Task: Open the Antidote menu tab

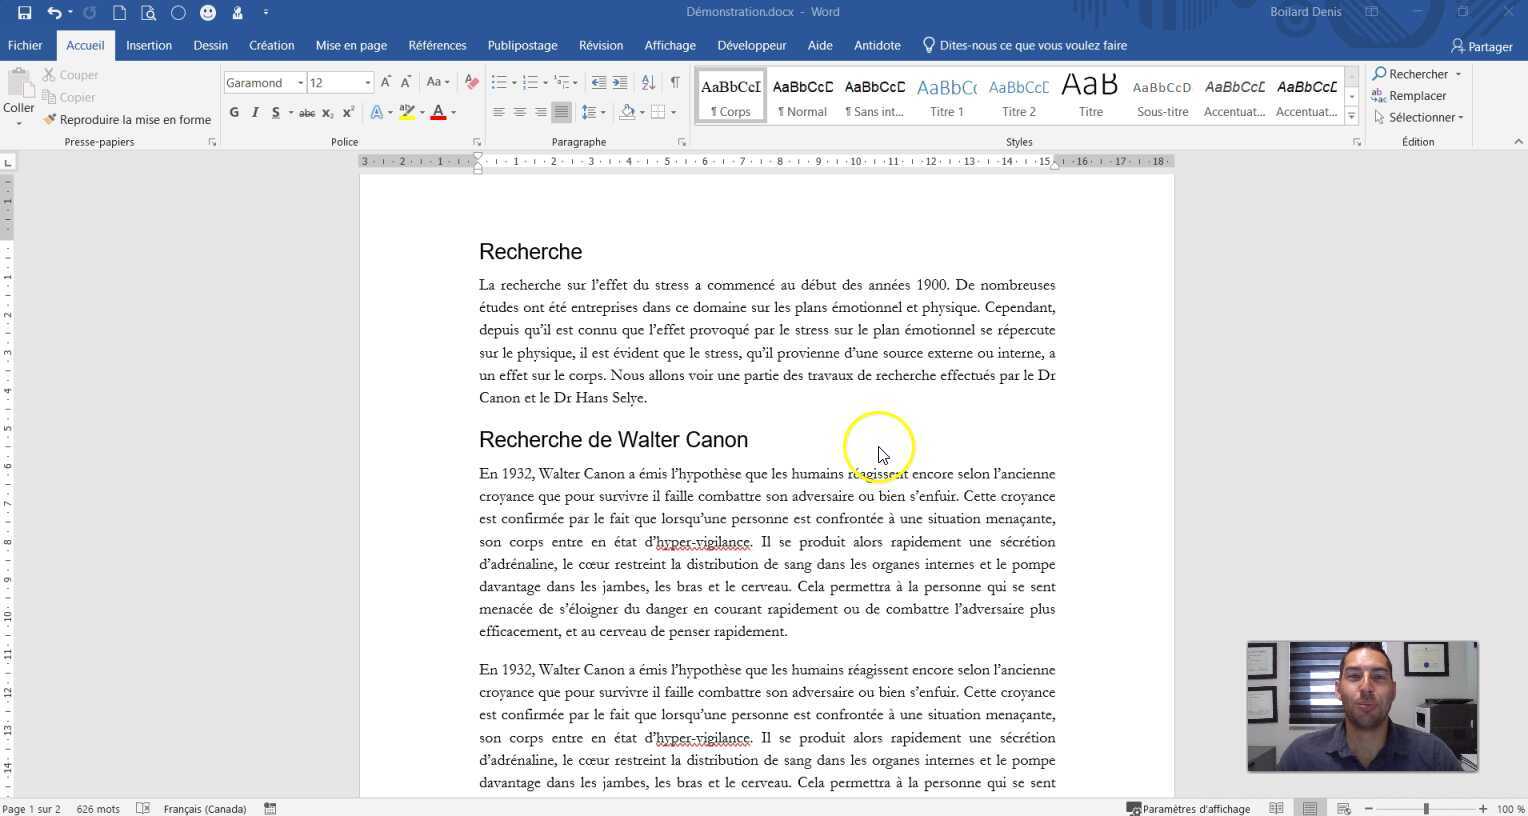Action: [877, 45]
